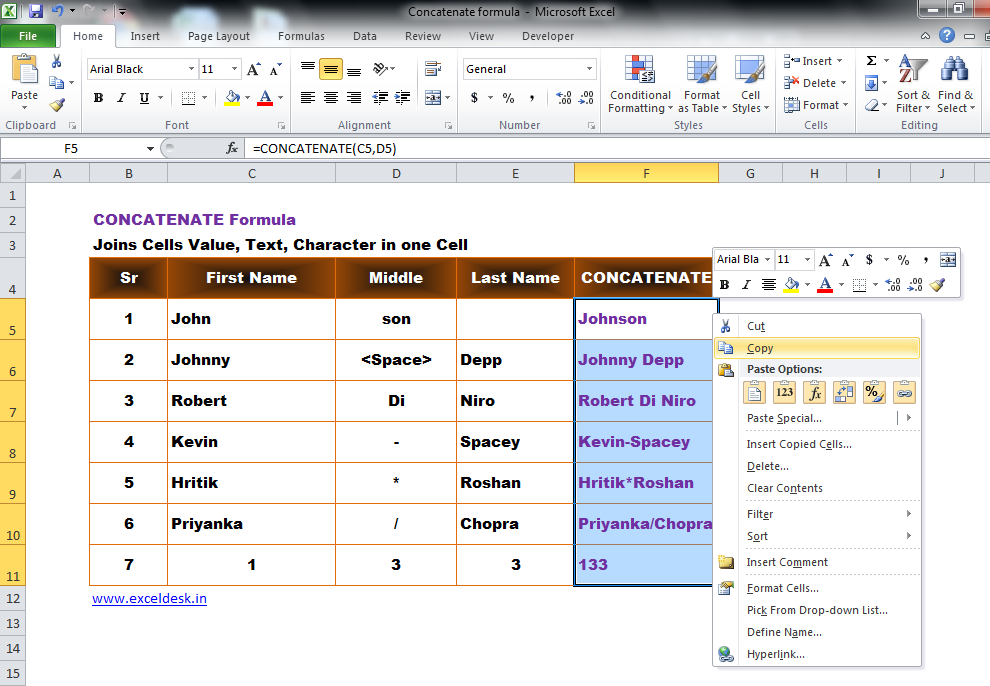This screenshot has width=990, height=686.
Task: Click Find & Select binoculars icon
Action: pyautogui.click(x=956, y=70)
